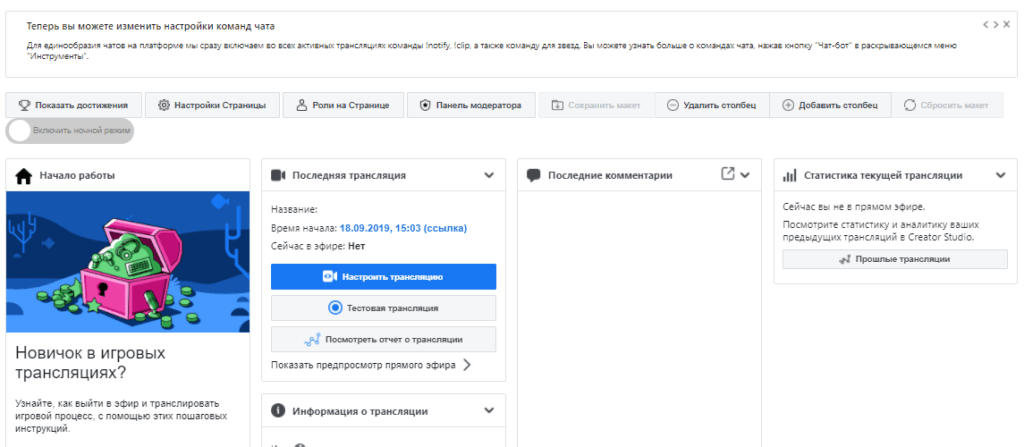Click the Название: label in broadcast panel
1024x447 pixels.
(294, 210)
